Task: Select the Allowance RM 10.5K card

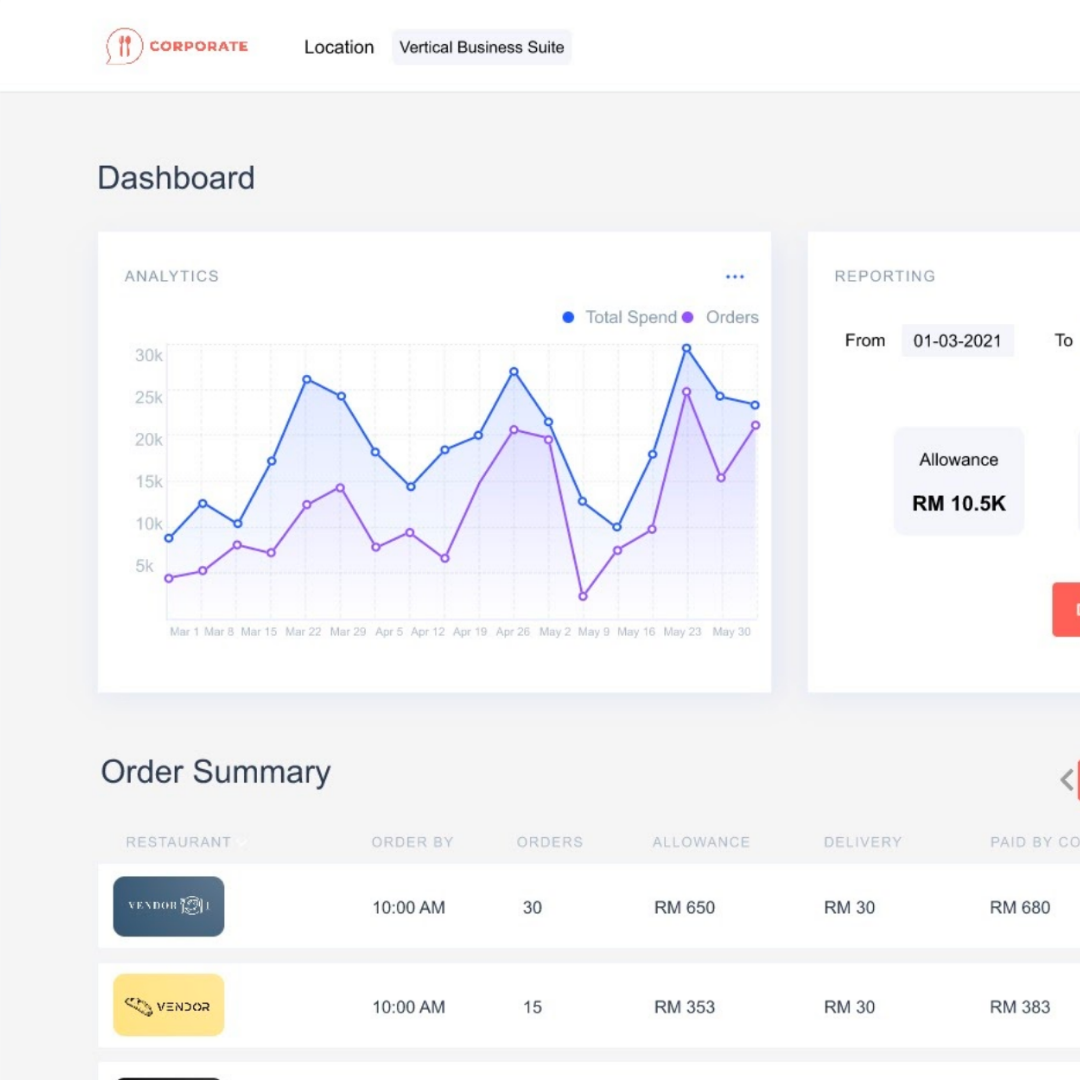Action: point(958,481)
